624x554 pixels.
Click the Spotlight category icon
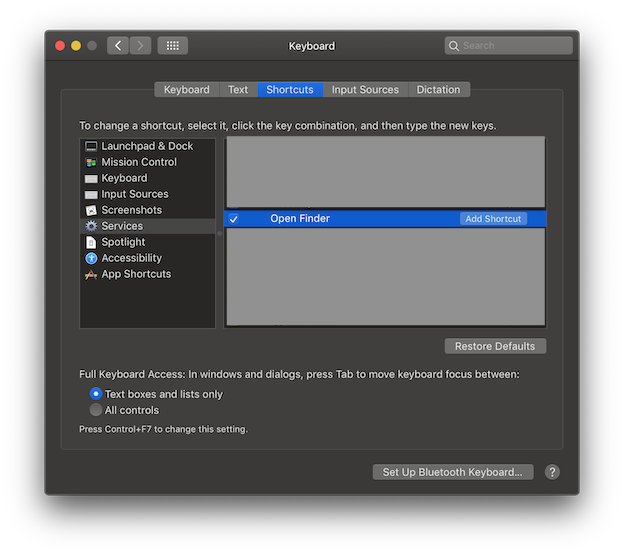[x=91, y=242]
